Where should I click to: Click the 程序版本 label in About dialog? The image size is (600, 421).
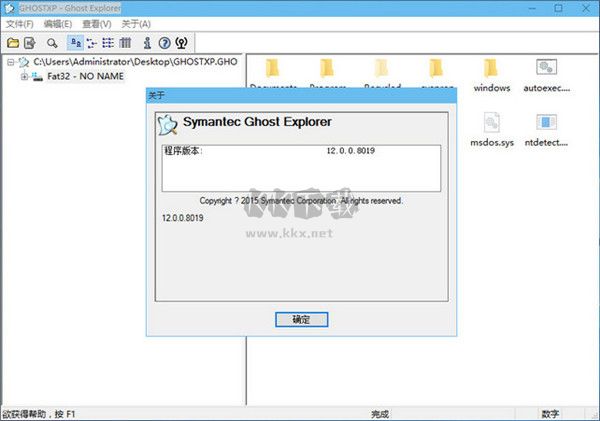point(183,151)
